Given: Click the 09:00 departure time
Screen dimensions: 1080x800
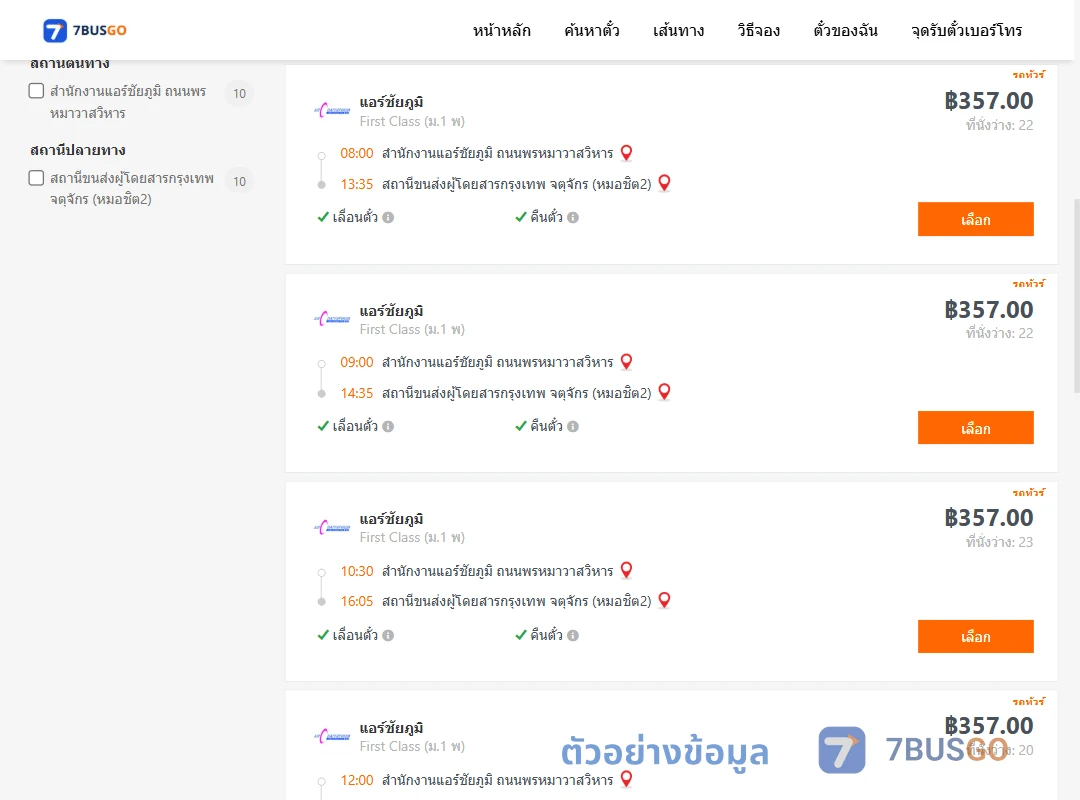Looking at the screenshot, I should click(x=357, y=362).
